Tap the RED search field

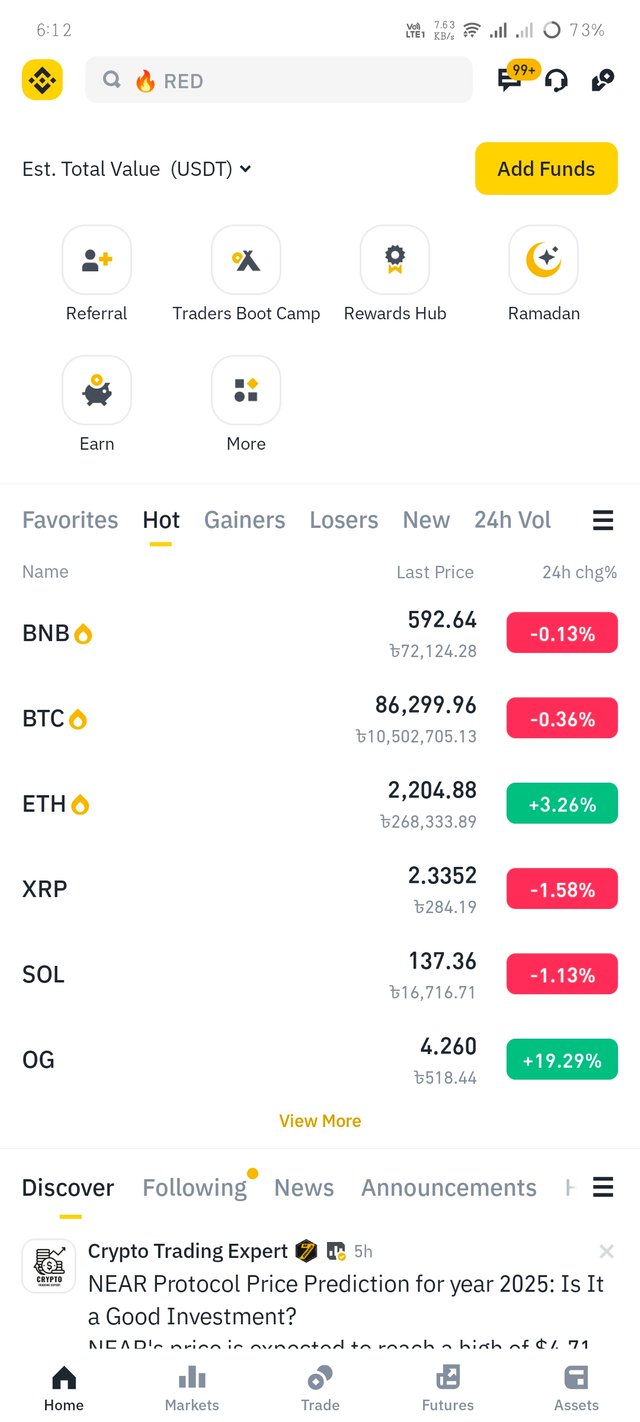point(279,81)
